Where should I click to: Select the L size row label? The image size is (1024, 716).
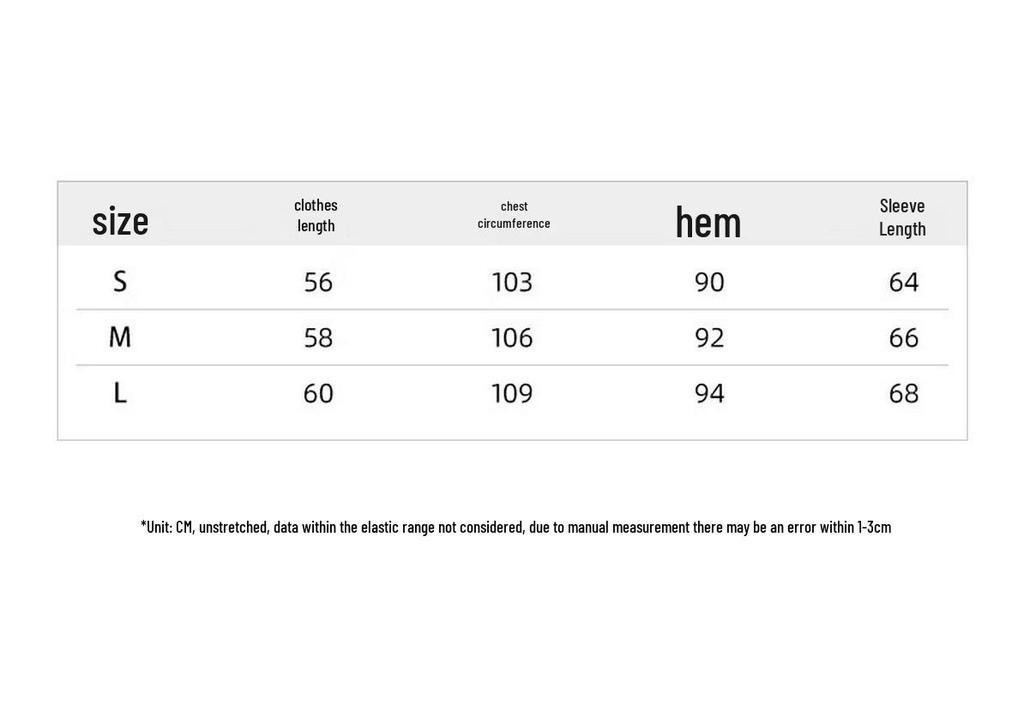click(x=120, y=393)
